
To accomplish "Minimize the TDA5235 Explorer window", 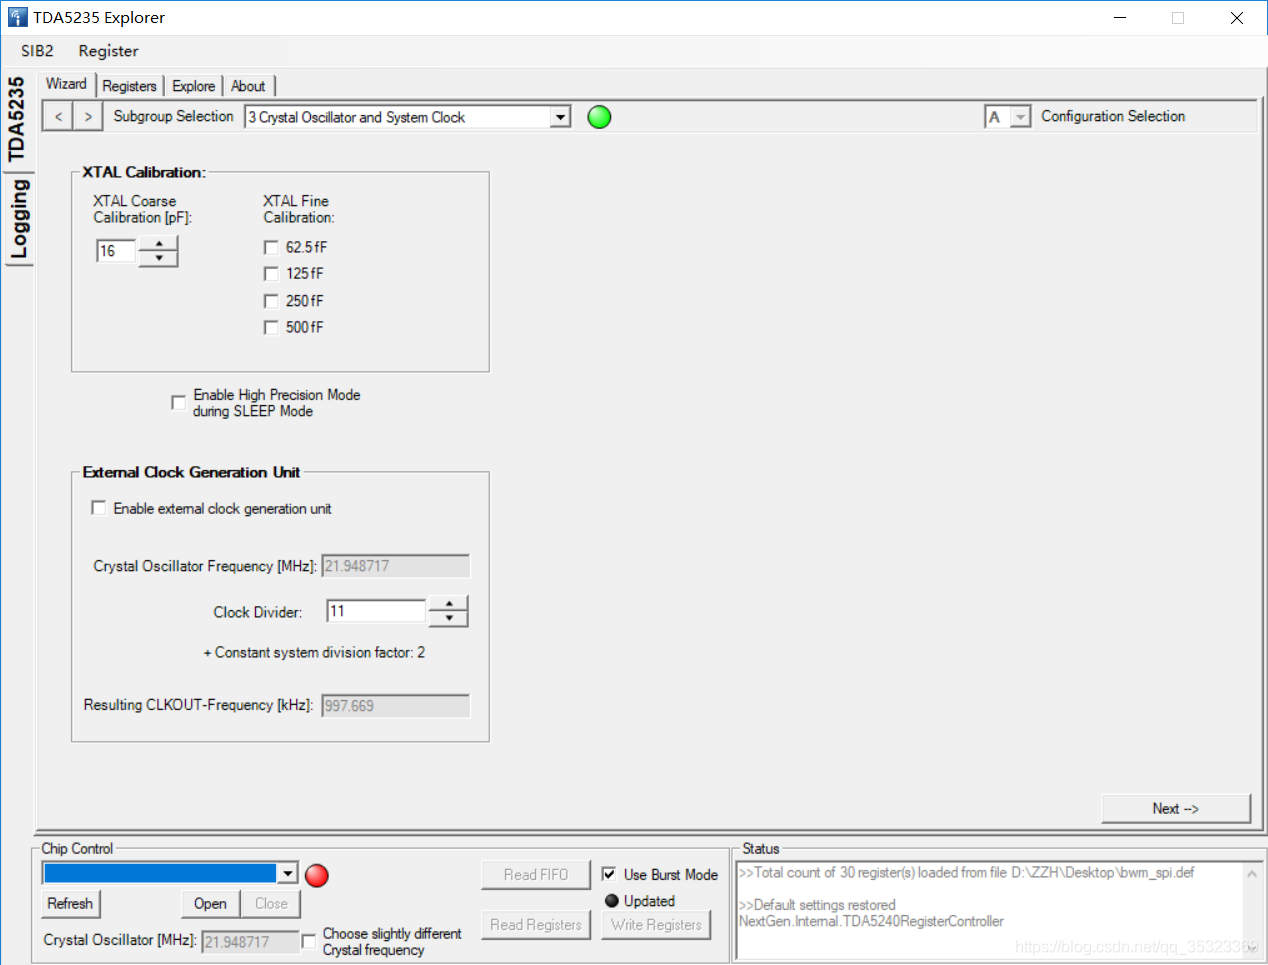I will point(1120,18).
